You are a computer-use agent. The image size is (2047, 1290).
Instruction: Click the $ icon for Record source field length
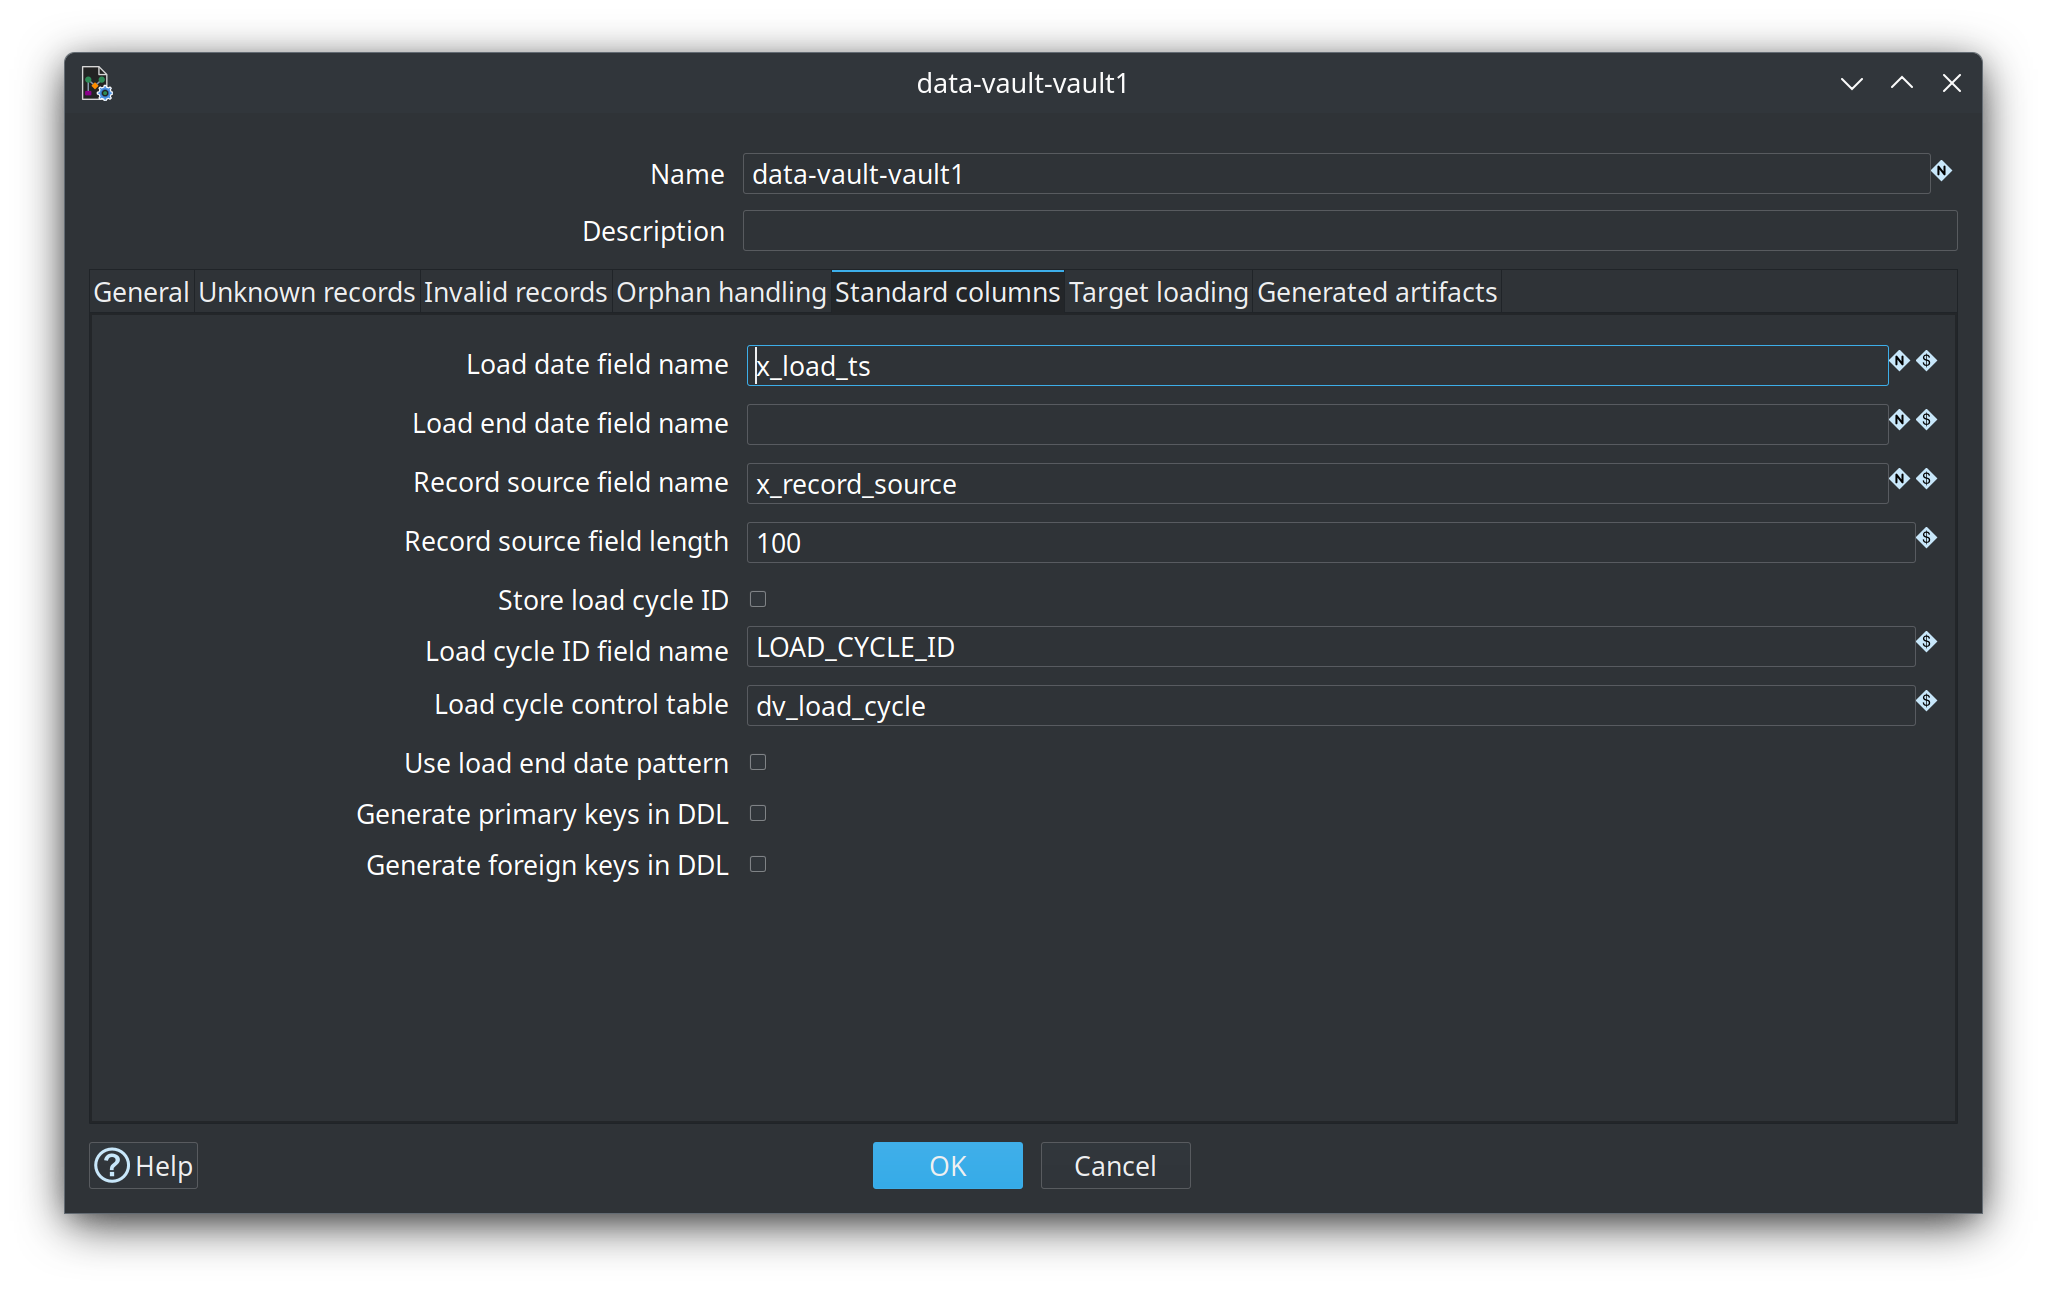pos(1927,538)
